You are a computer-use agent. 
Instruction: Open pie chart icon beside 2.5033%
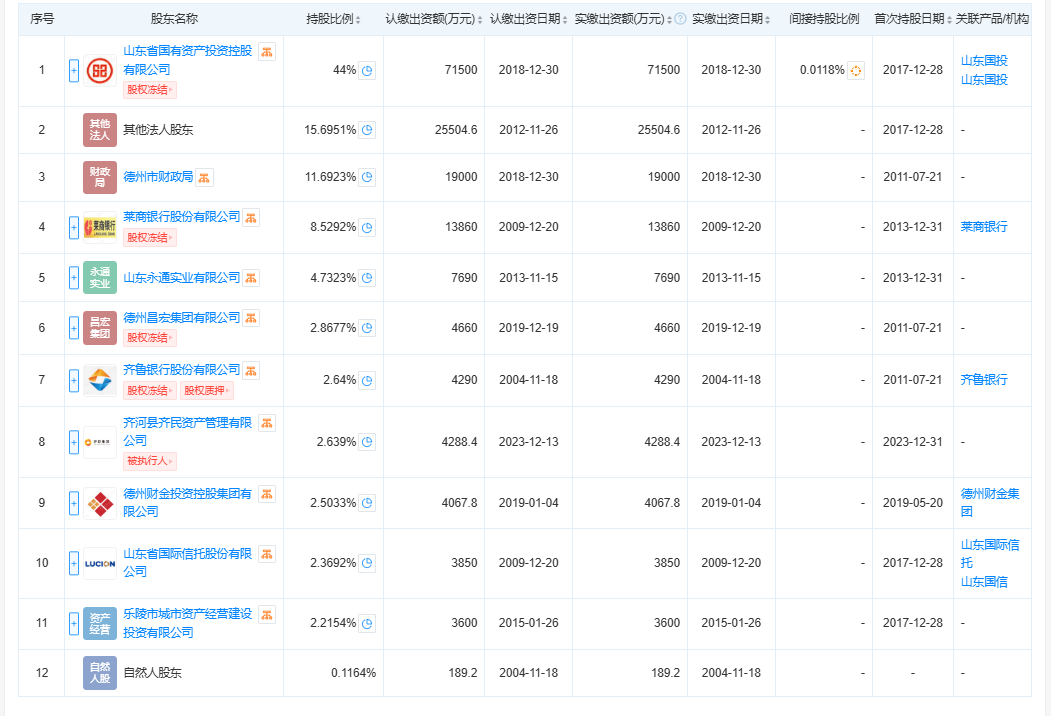367,503
